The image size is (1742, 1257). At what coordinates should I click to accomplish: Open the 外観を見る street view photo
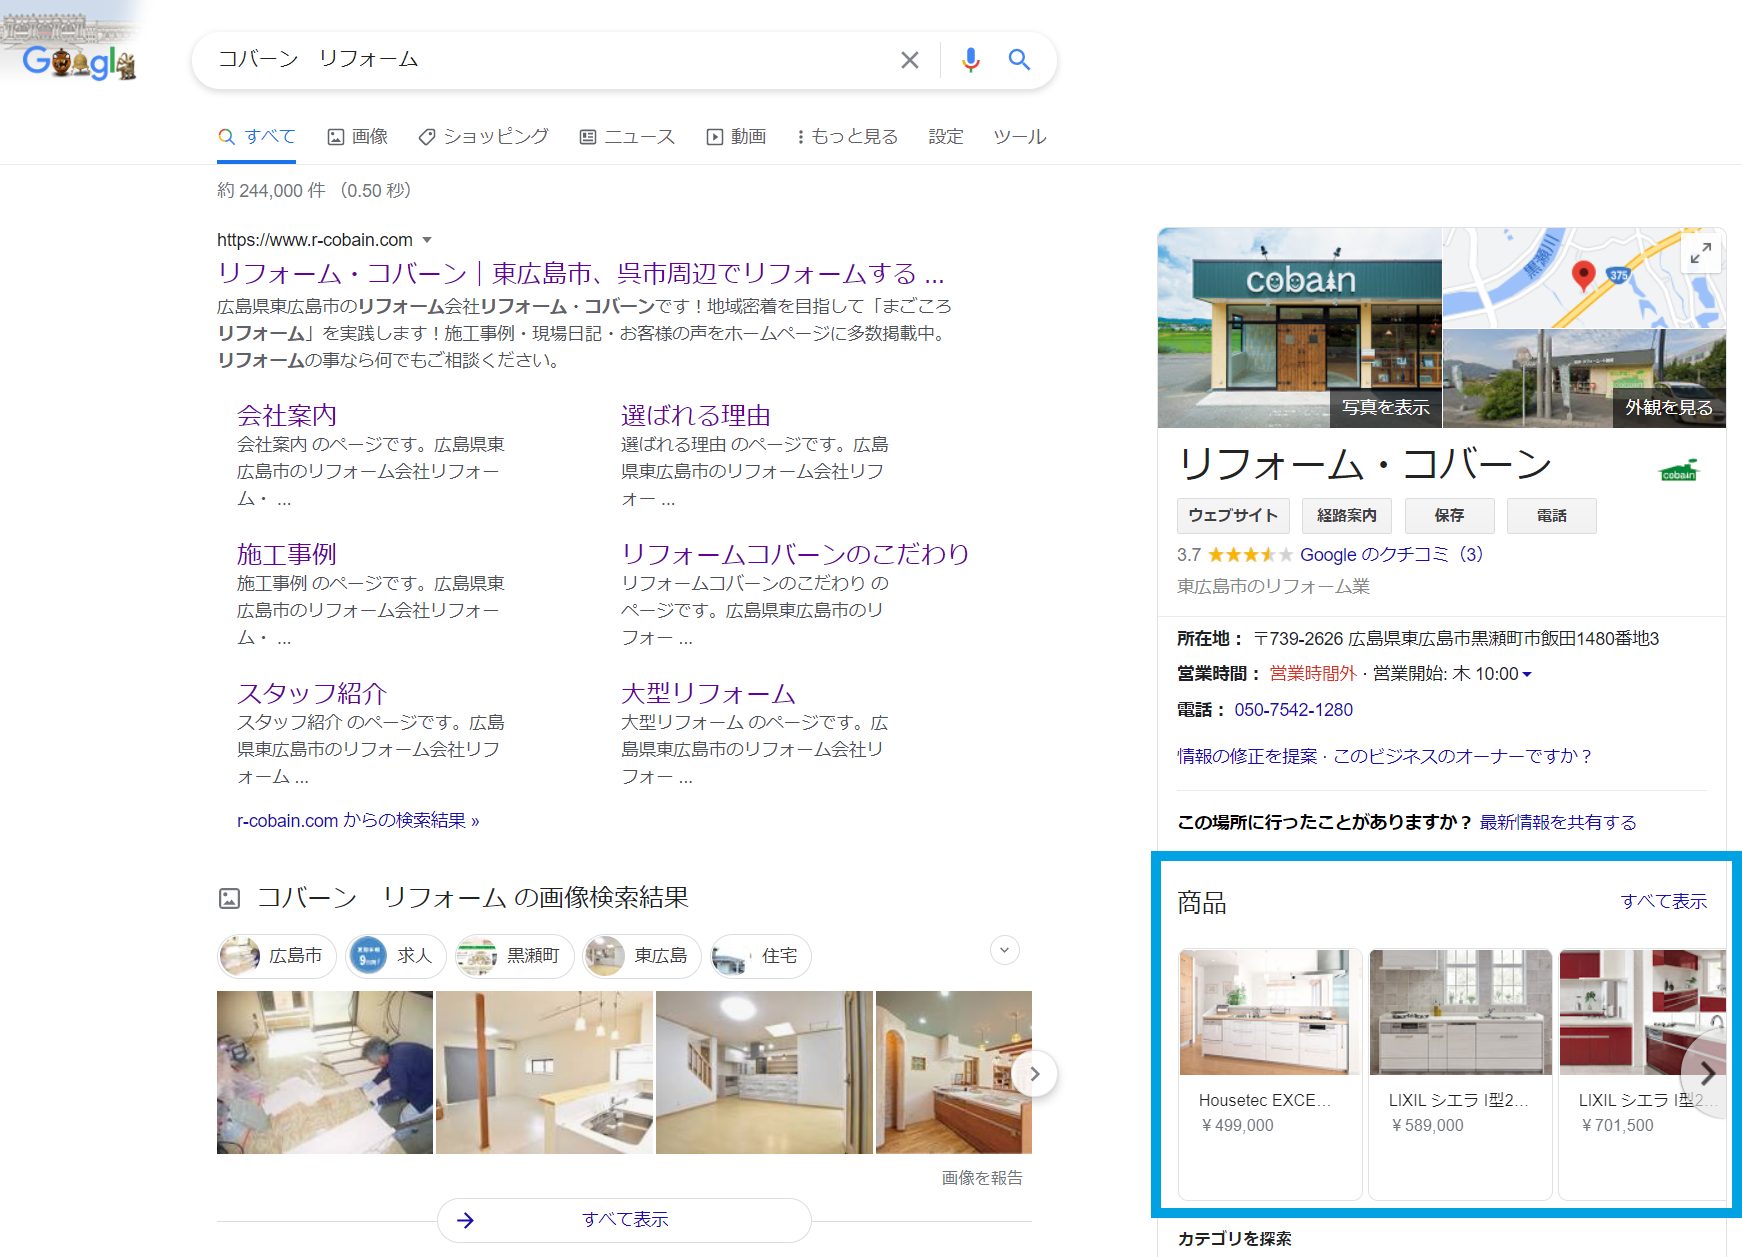(1585, 379)
